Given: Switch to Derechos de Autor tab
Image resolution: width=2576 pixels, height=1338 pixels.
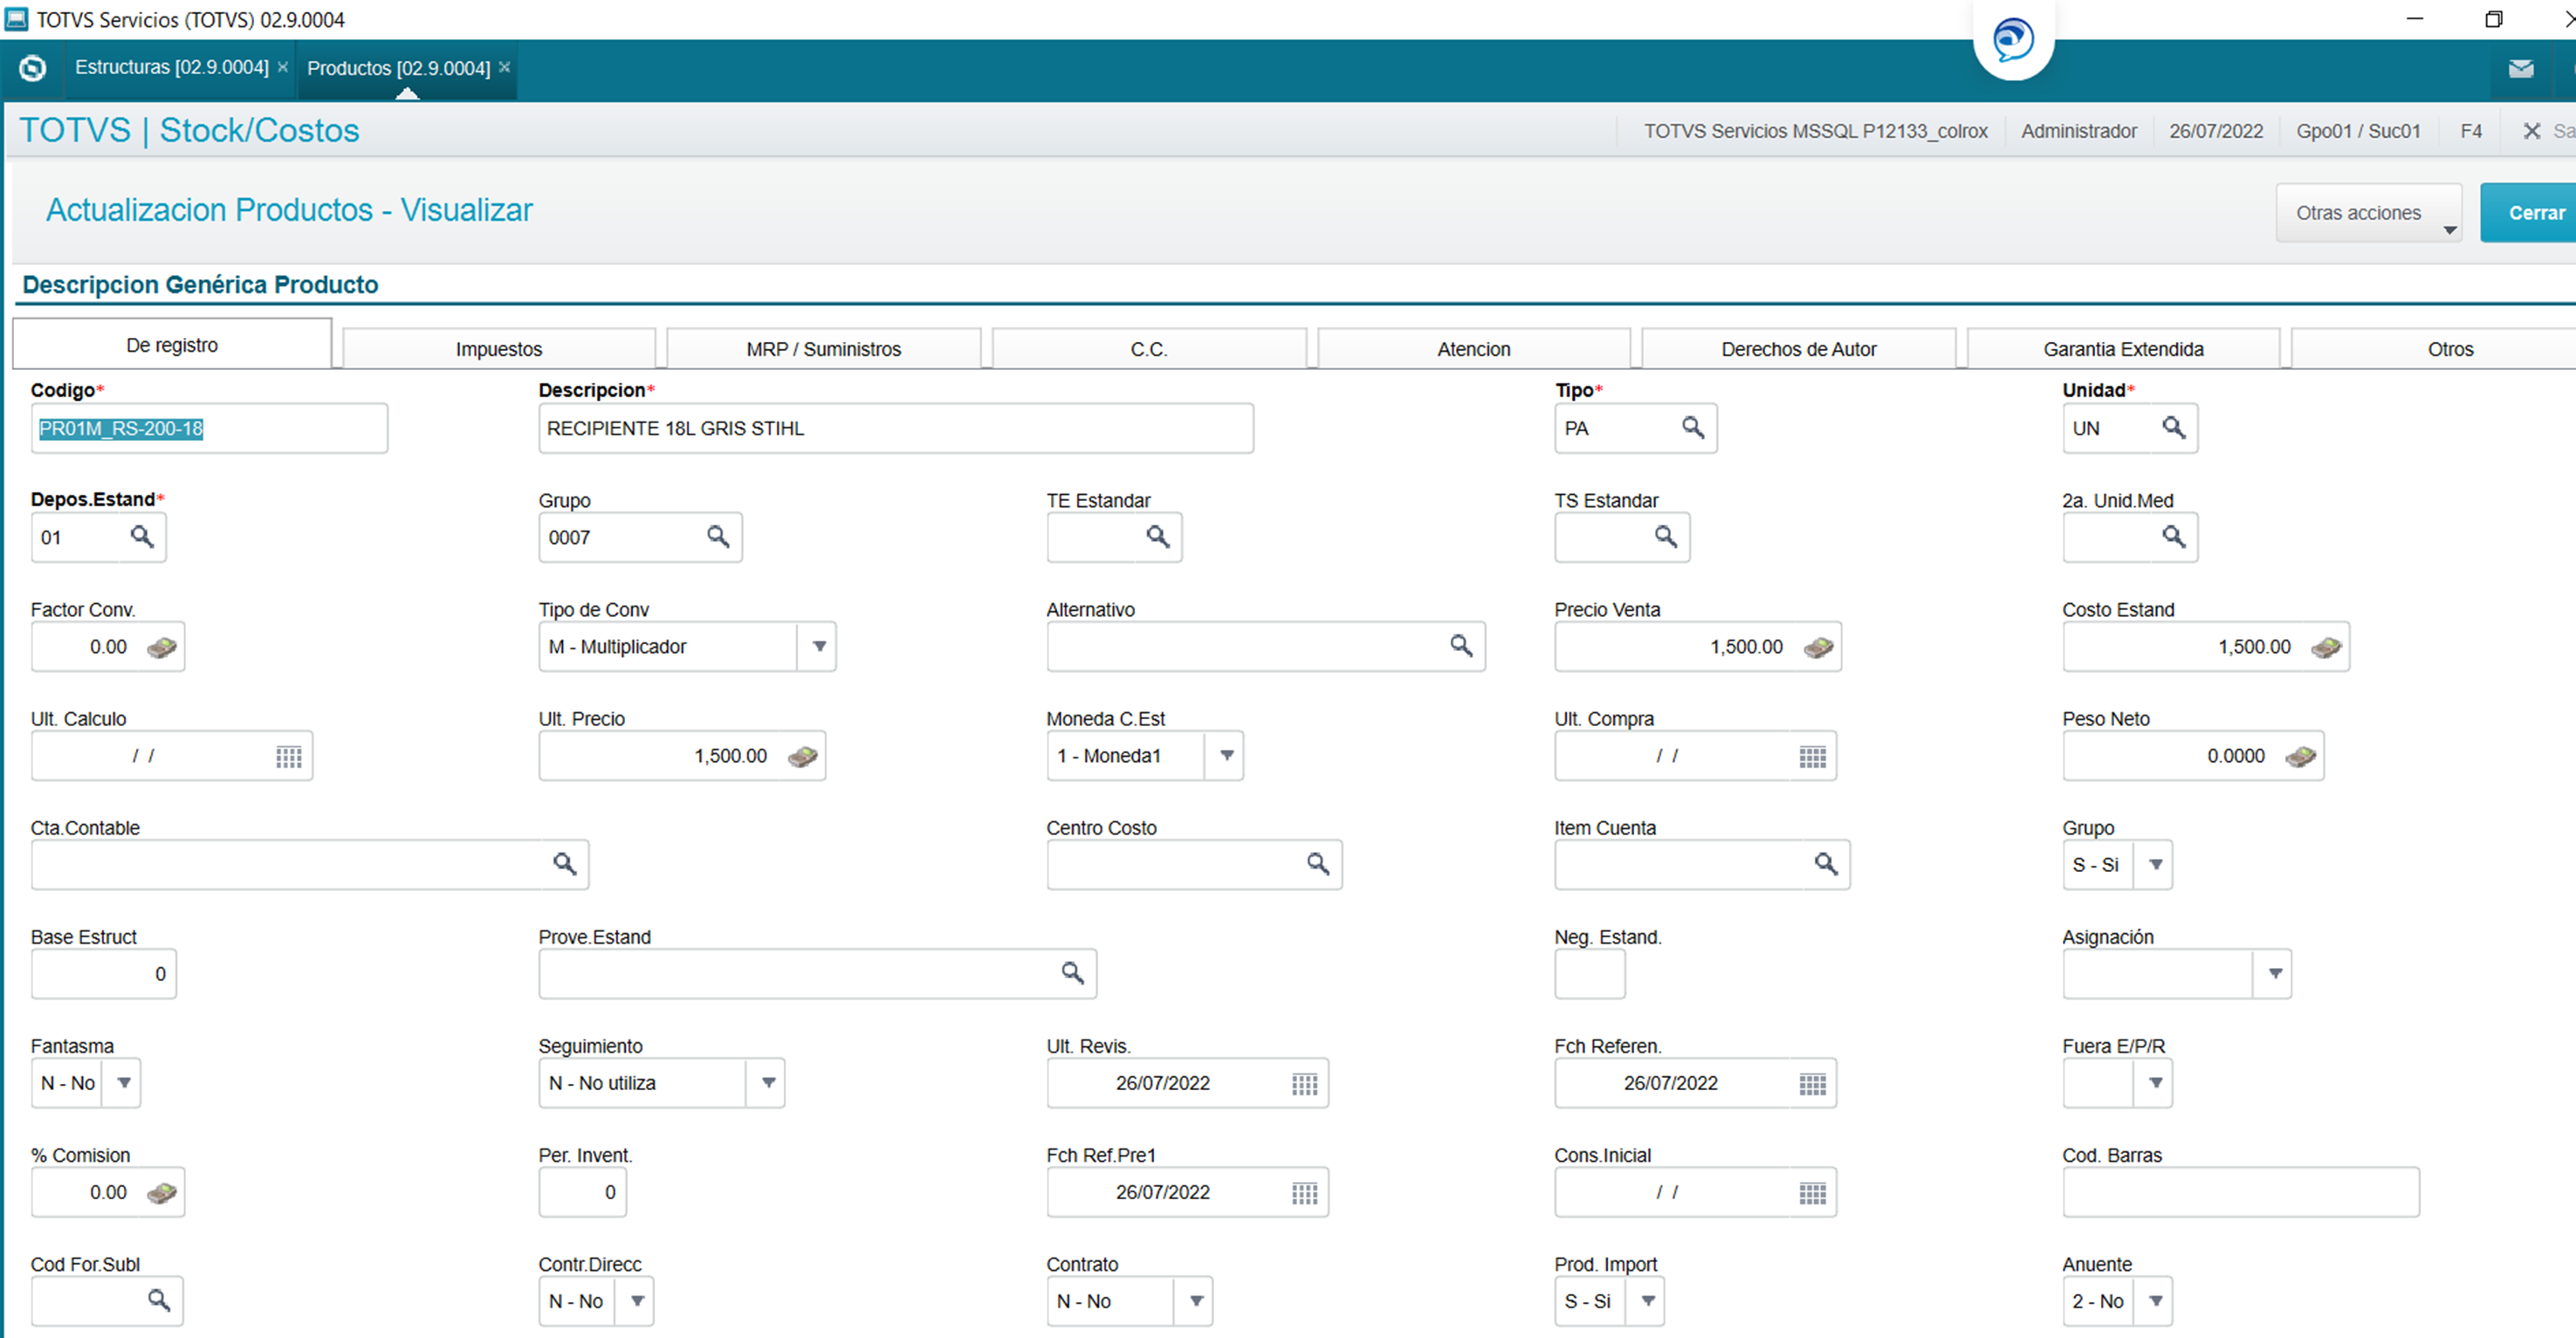Looking at the screenshot, I should [x=1799, y=349].
